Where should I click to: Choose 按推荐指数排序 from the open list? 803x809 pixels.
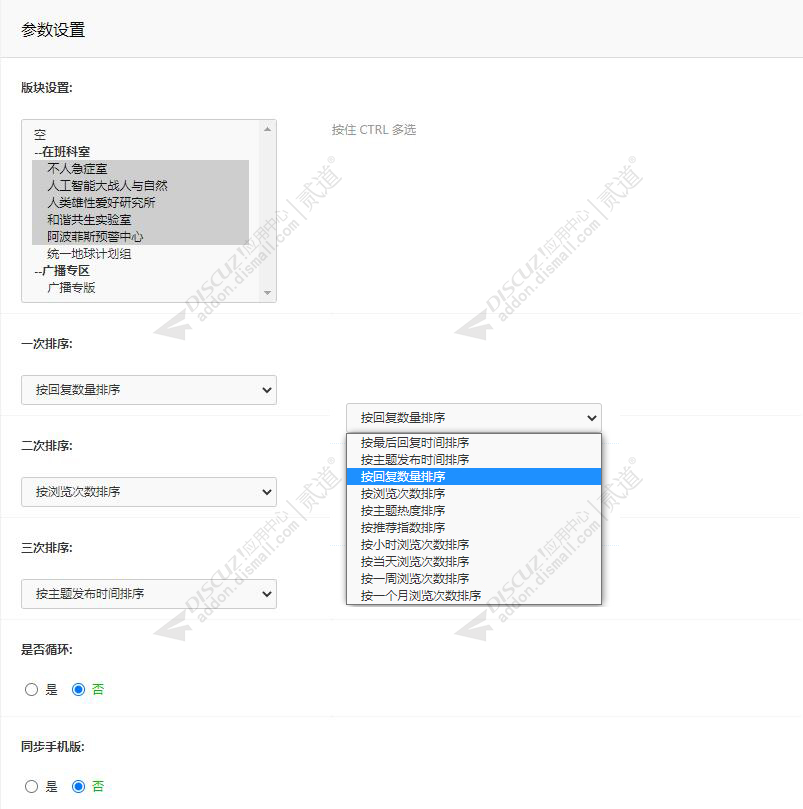click(474, 528)
